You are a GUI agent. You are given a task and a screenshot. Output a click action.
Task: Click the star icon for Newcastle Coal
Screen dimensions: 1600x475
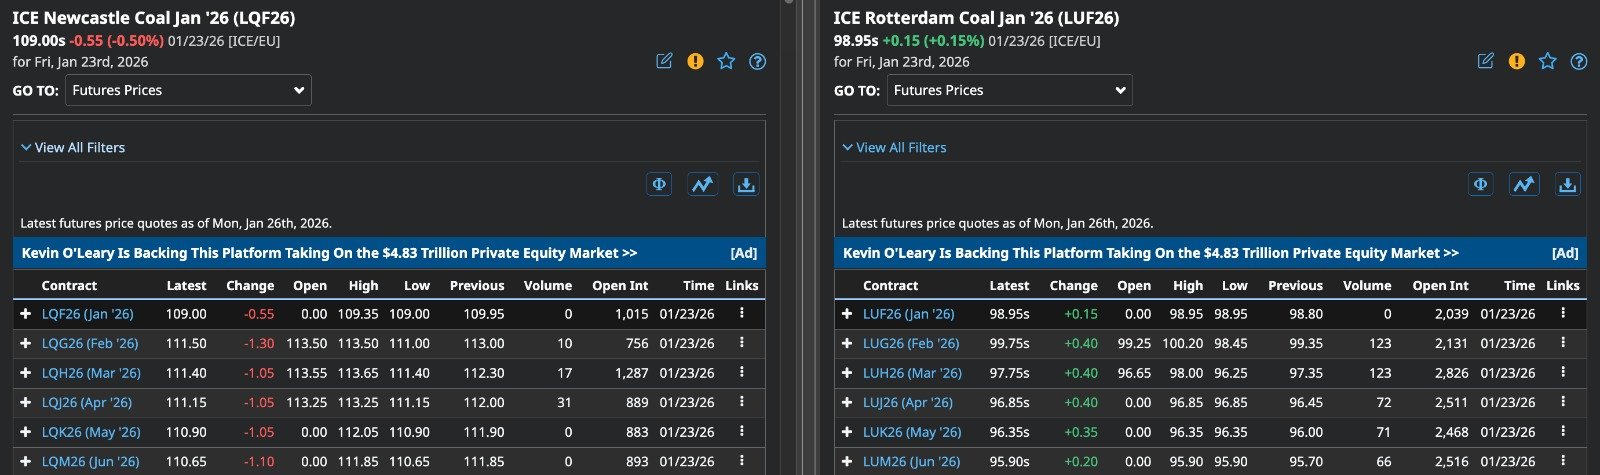tap(726, 61)
